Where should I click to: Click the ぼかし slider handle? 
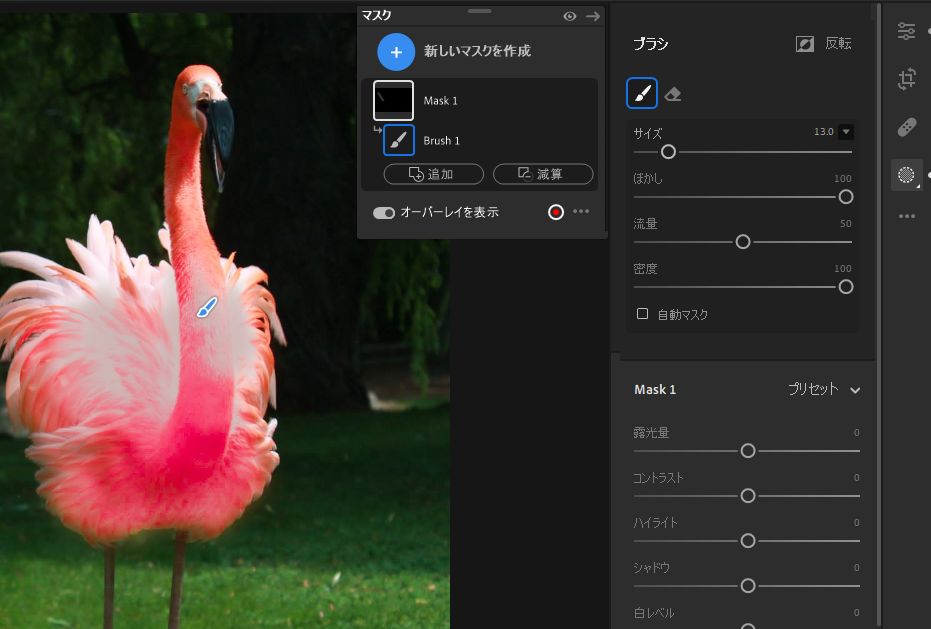[x=846, y=197]
